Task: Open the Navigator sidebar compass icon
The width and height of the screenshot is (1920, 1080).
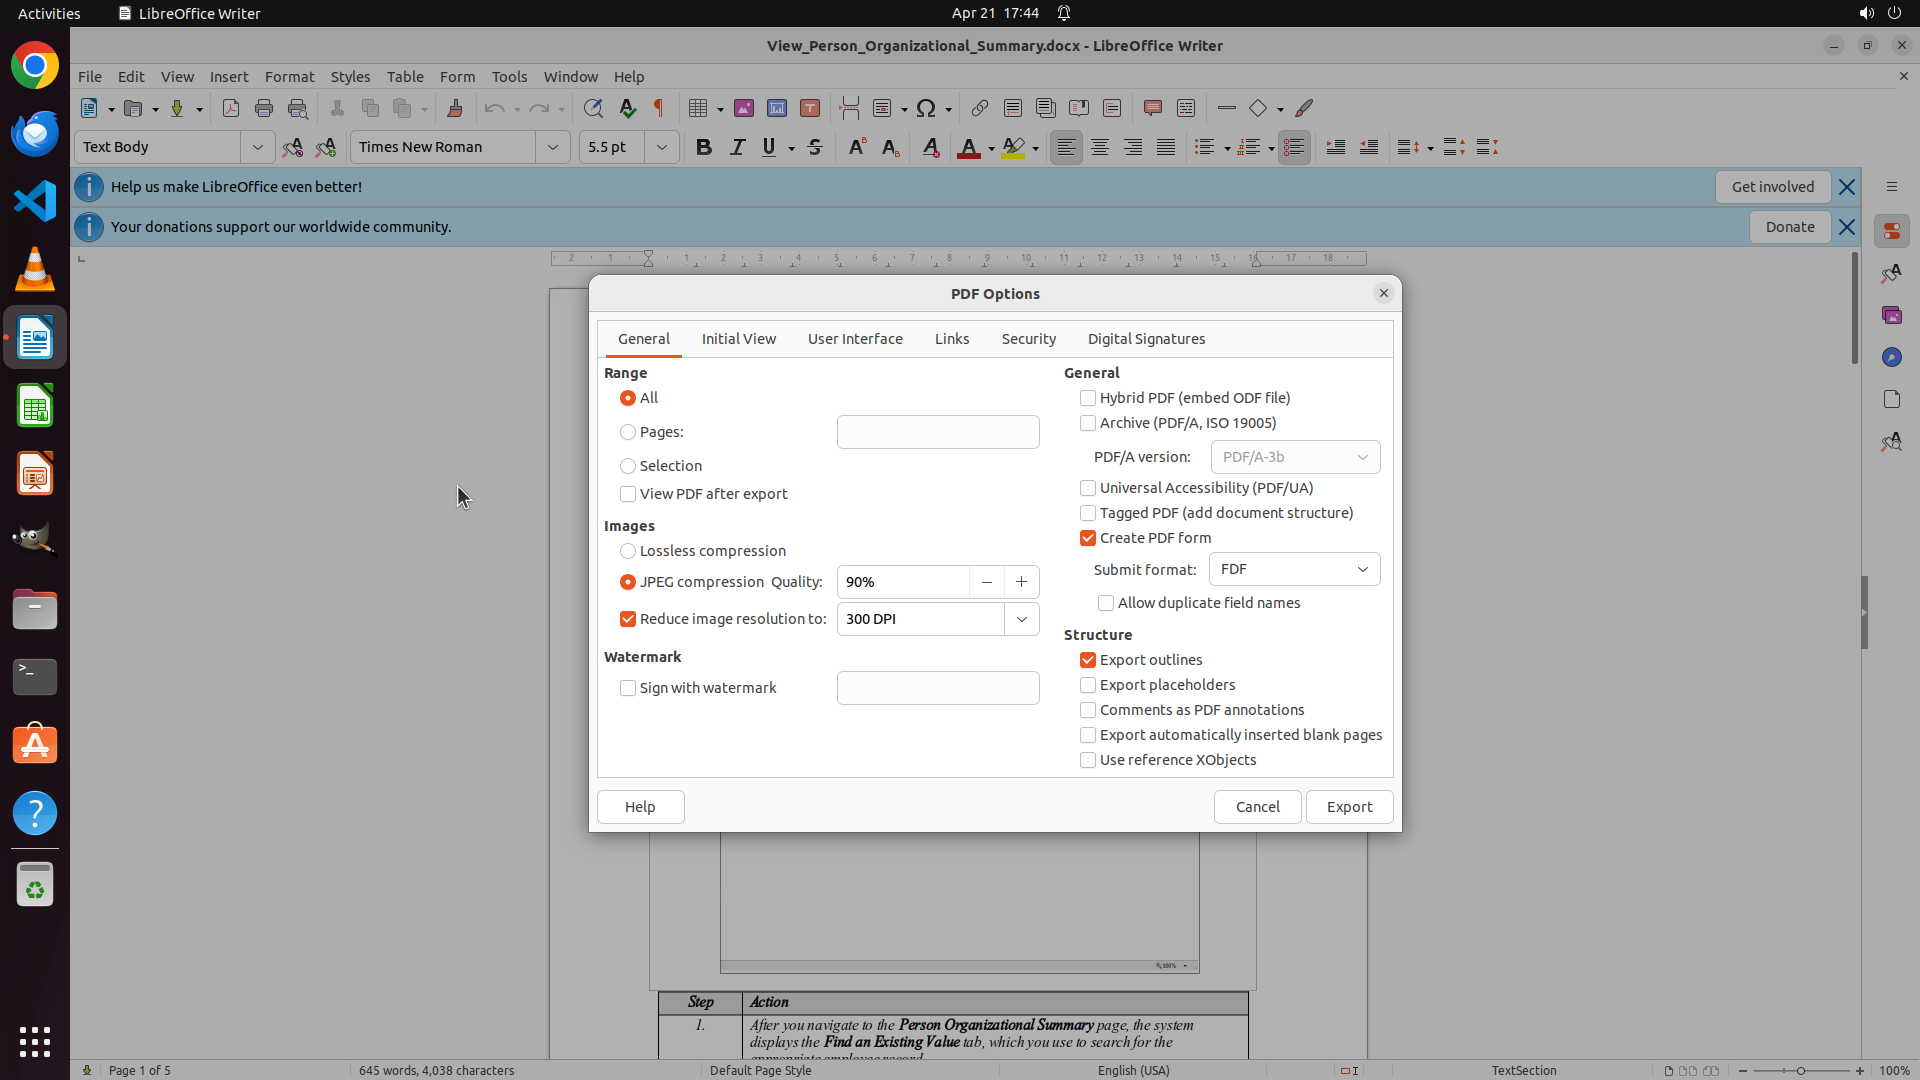Action: click(1891, 357)
